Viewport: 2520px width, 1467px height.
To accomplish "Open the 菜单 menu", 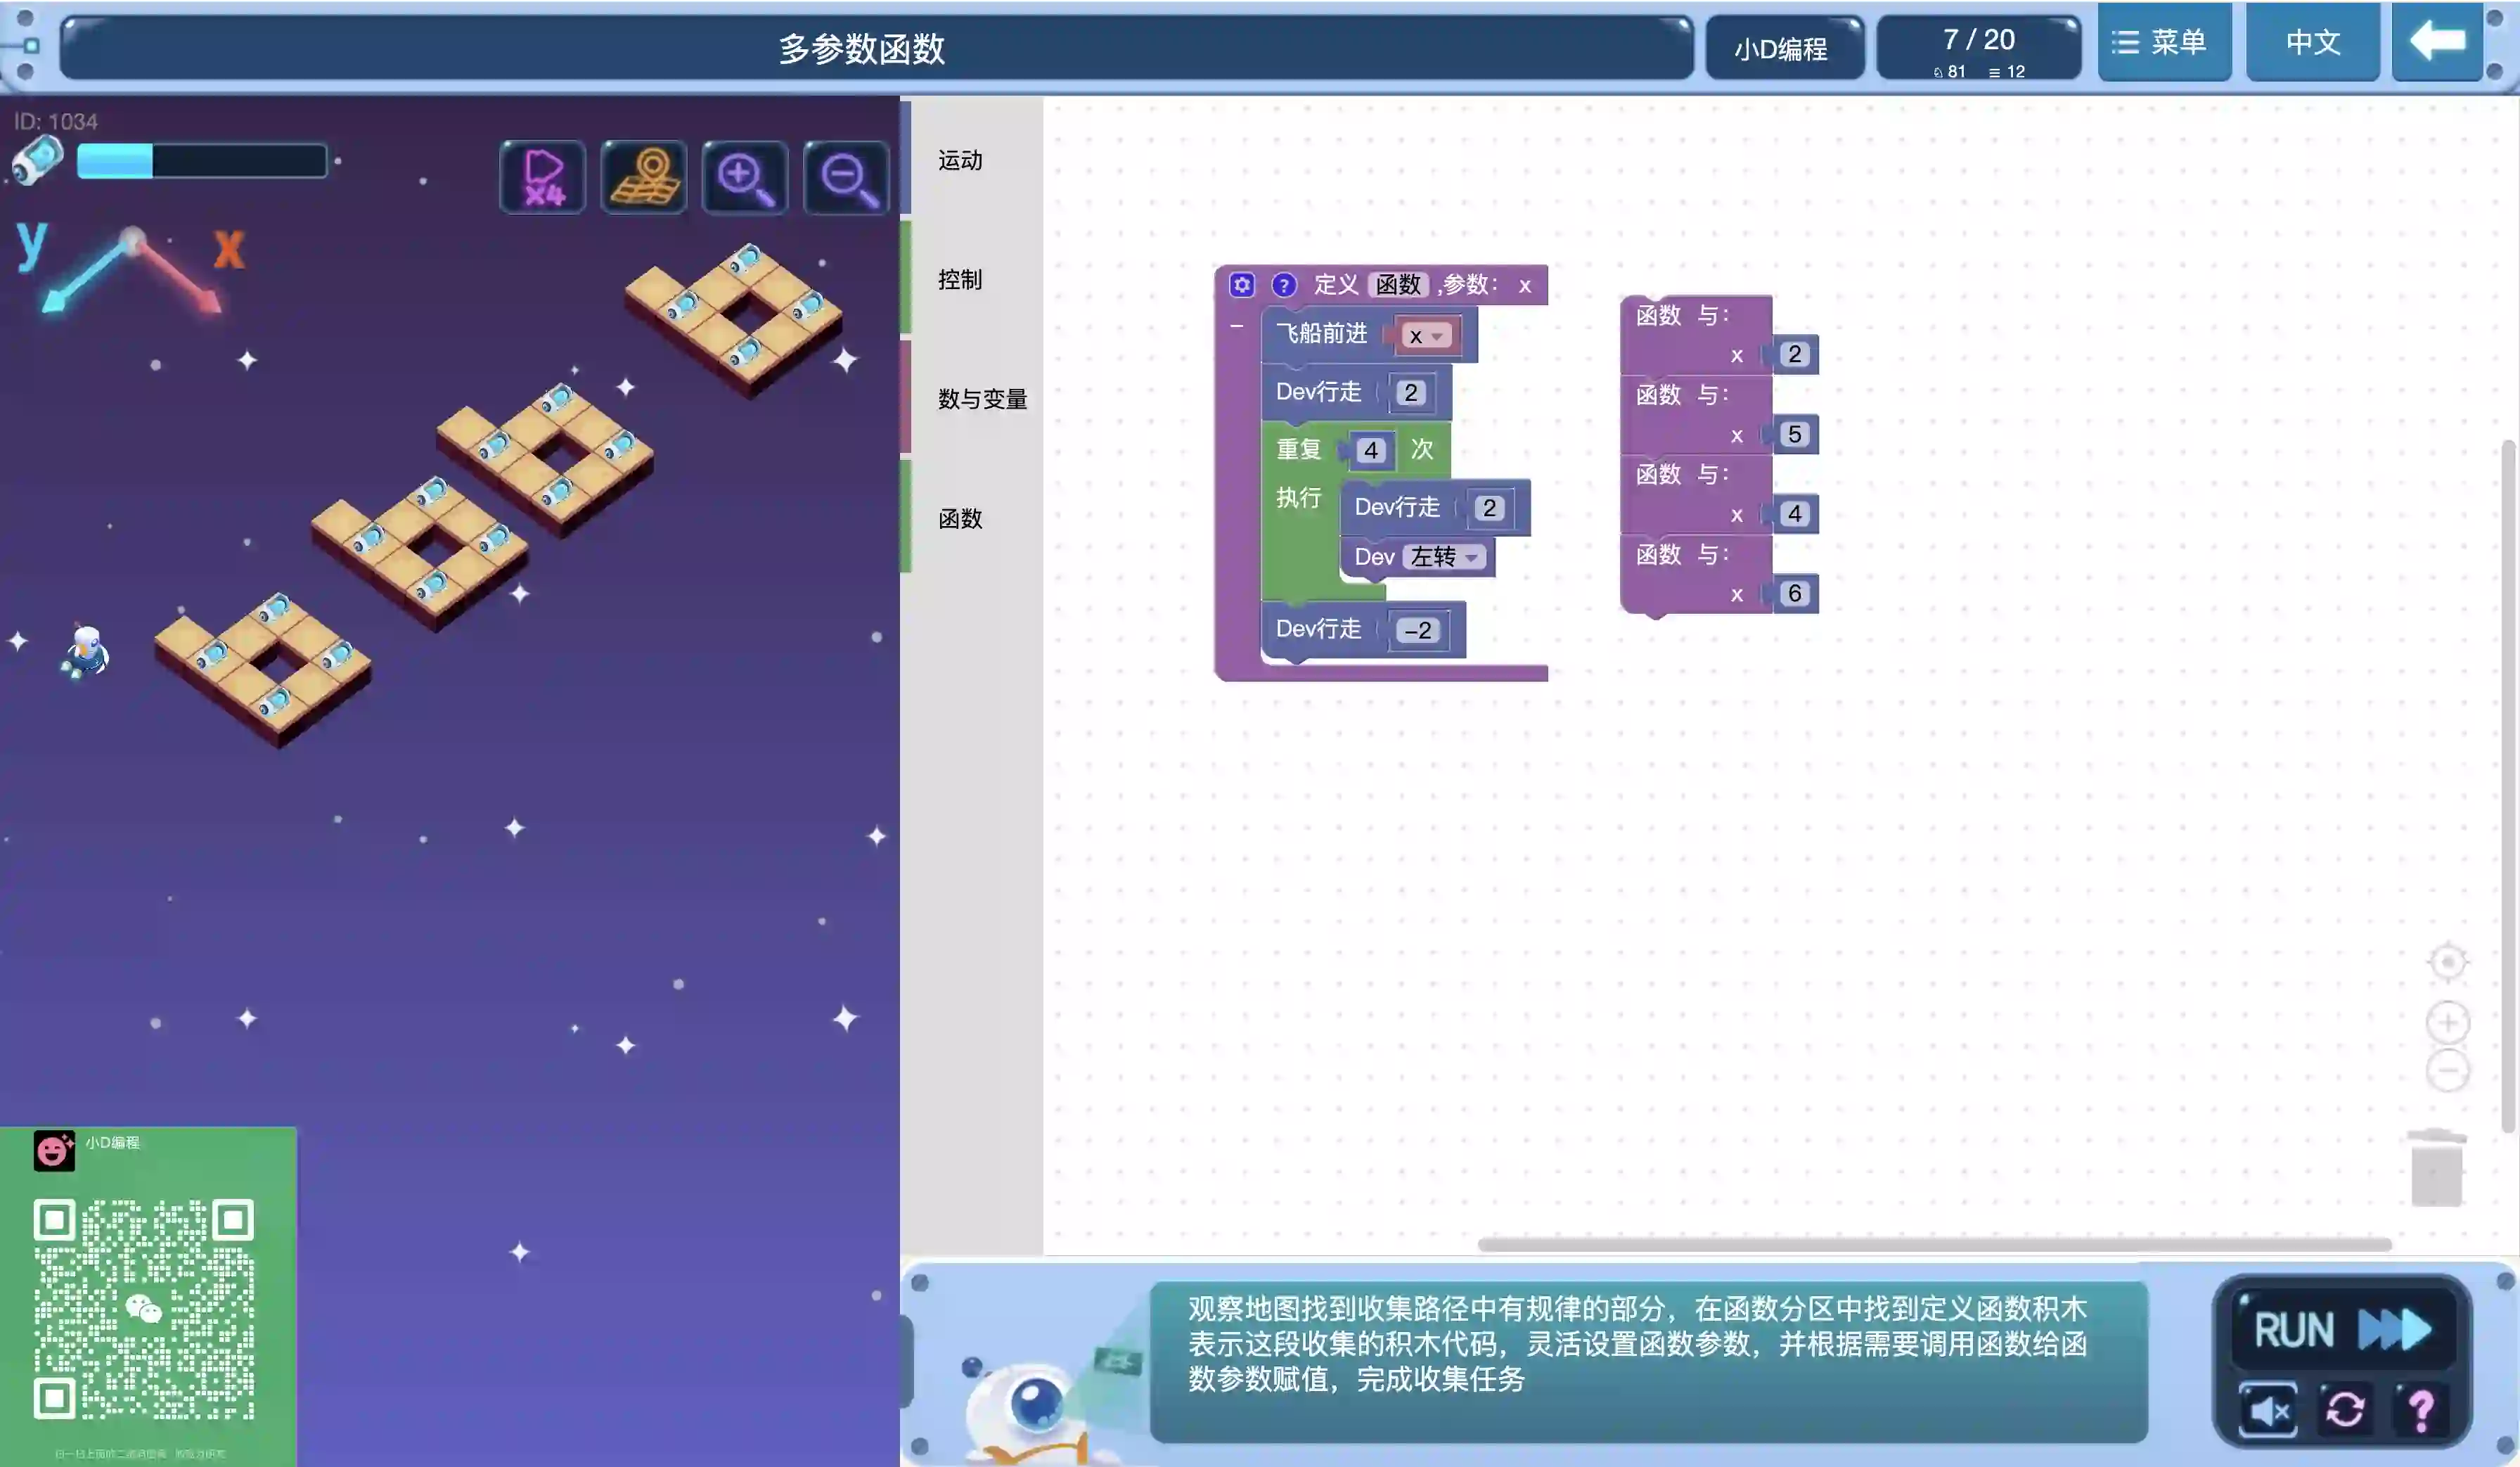I will pyautogui.click(x=2163, y=42).
